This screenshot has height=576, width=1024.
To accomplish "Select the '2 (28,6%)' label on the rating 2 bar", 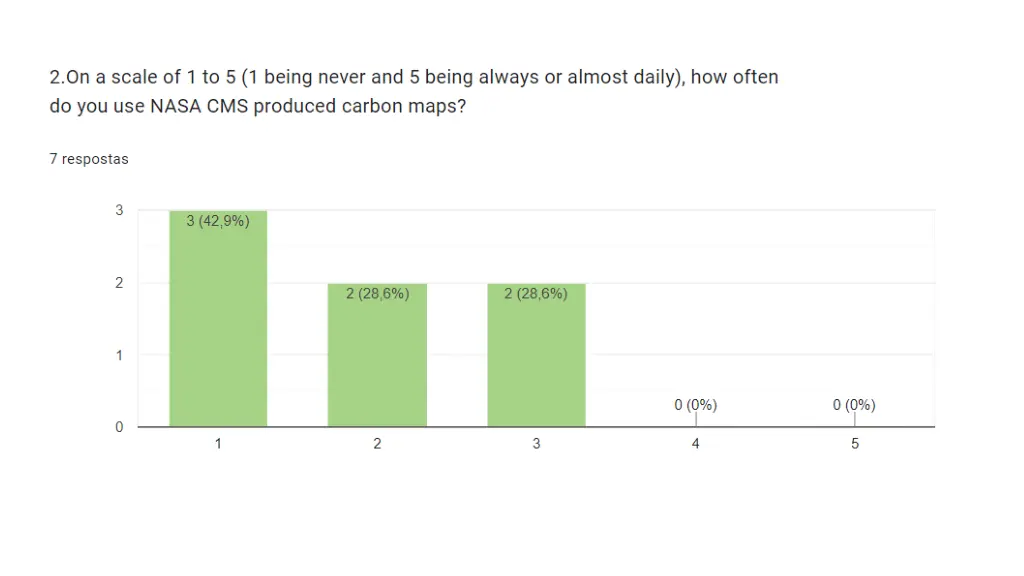I will pyautogui.click(x=377, y=294).
